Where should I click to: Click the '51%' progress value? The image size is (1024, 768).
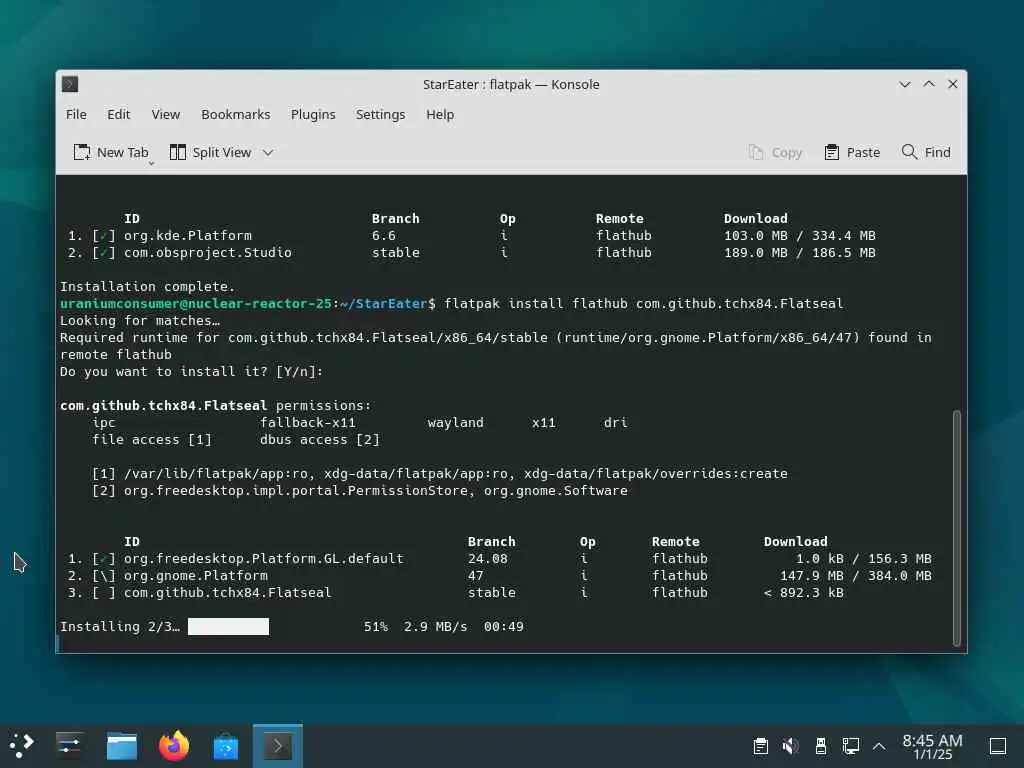click(x=376, y=626)
